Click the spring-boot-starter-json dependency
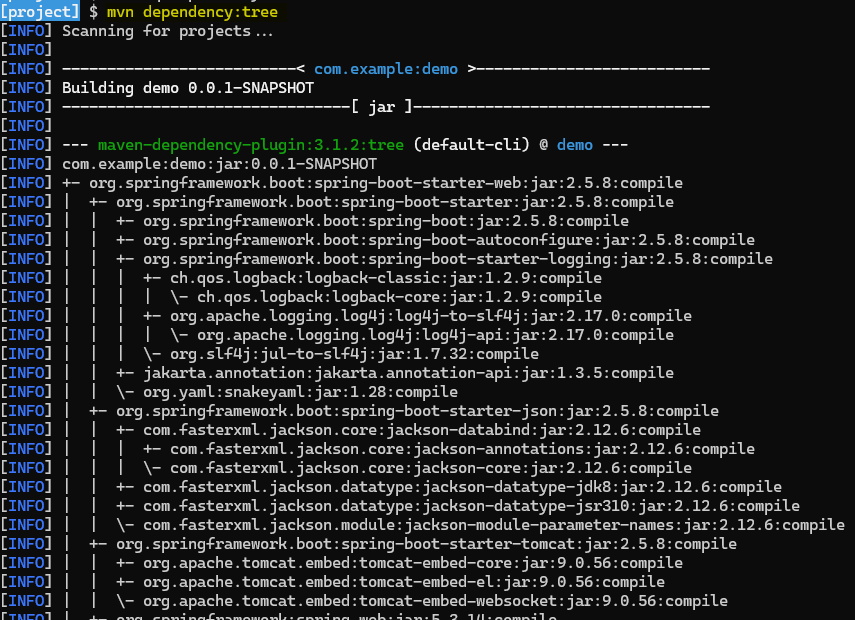This screenshot has width=855, height=620. click(x=390, y=410)
